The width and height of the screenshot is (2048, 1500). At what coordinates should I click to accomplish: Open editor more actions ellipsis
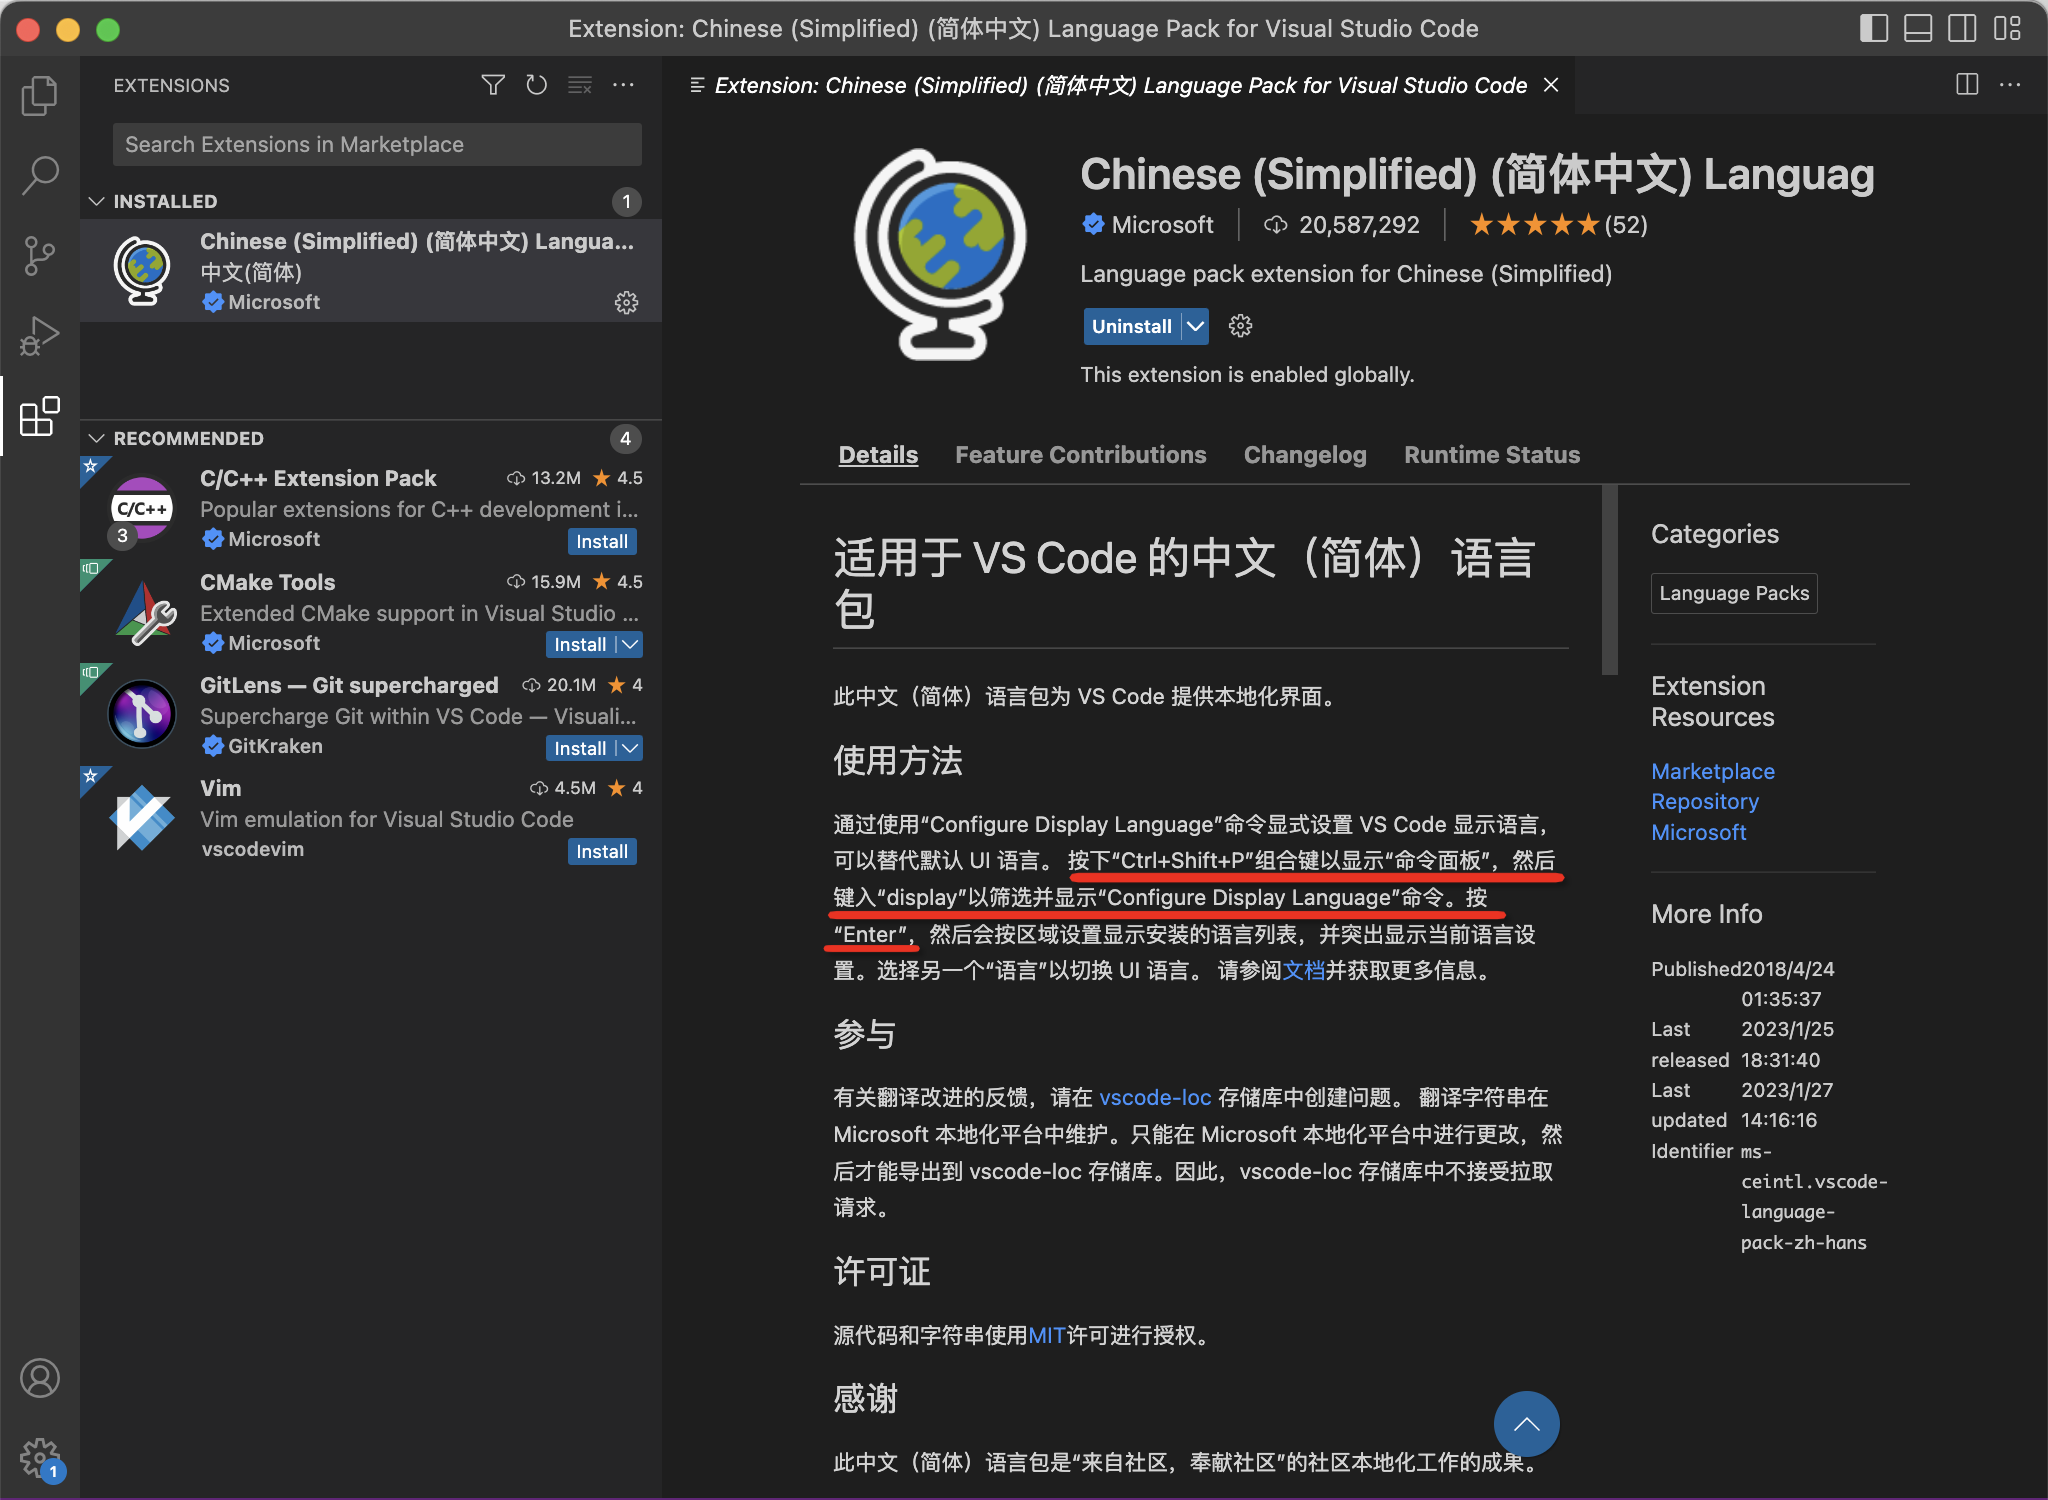pyautogui.click(x=2010, y=85)
